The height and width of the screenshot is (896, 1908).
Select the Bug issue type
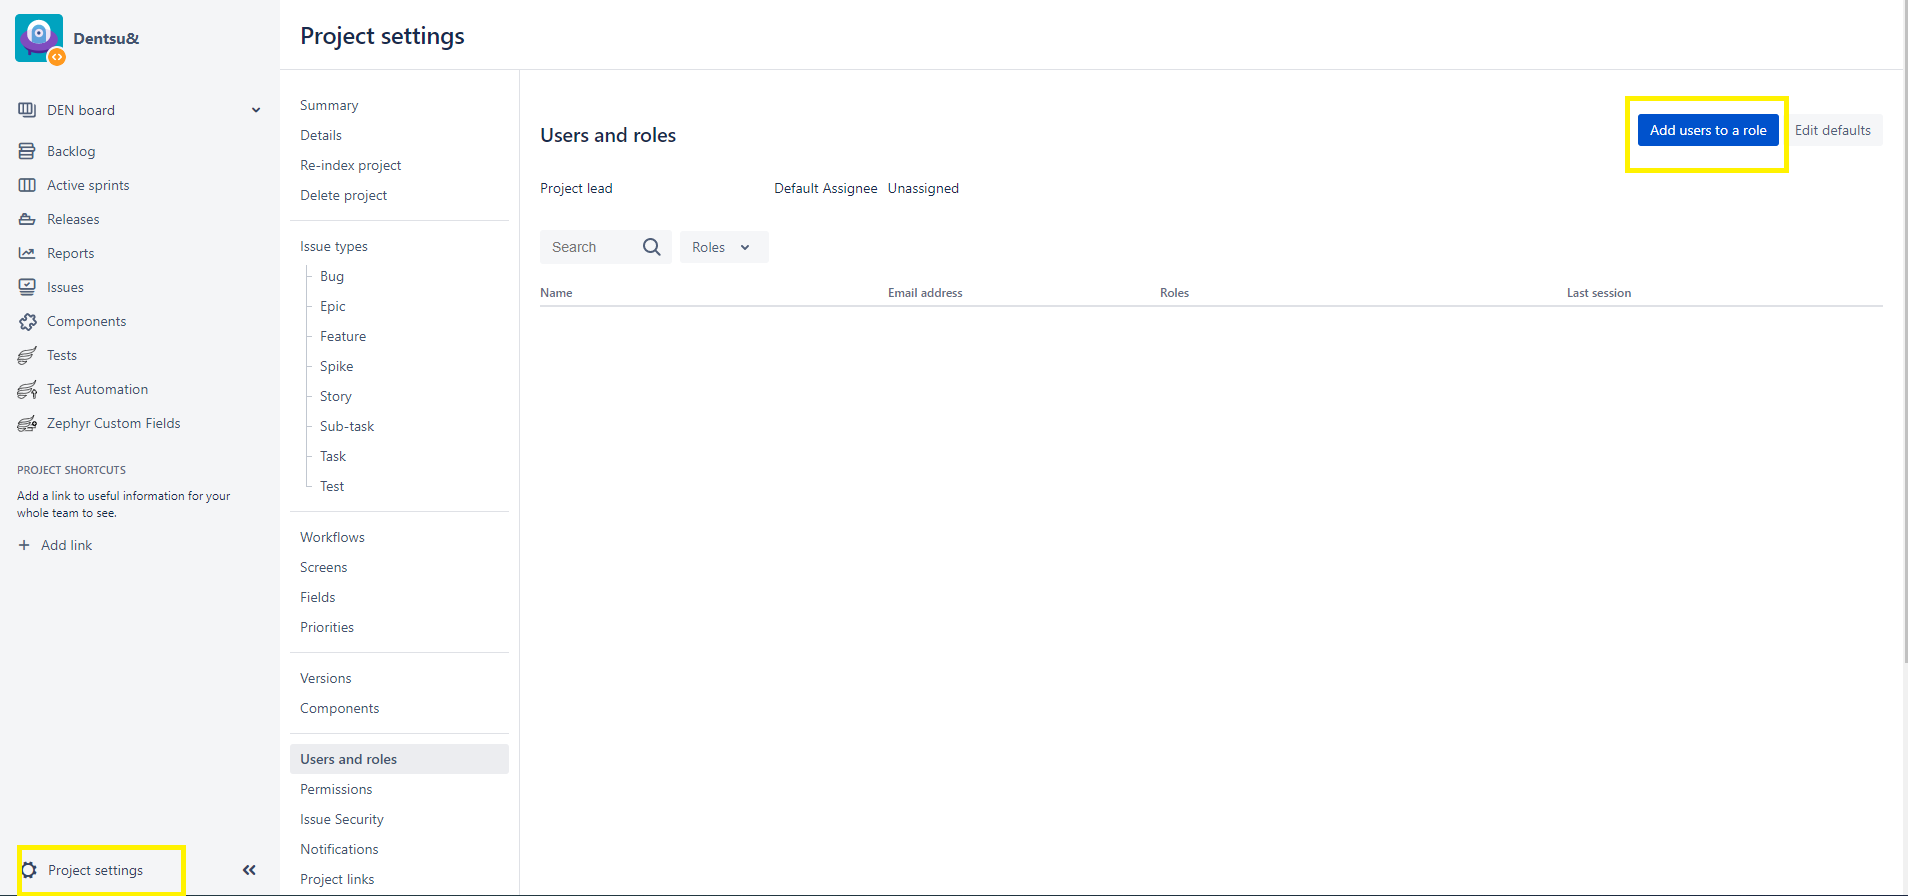click(x=332, y=276)
